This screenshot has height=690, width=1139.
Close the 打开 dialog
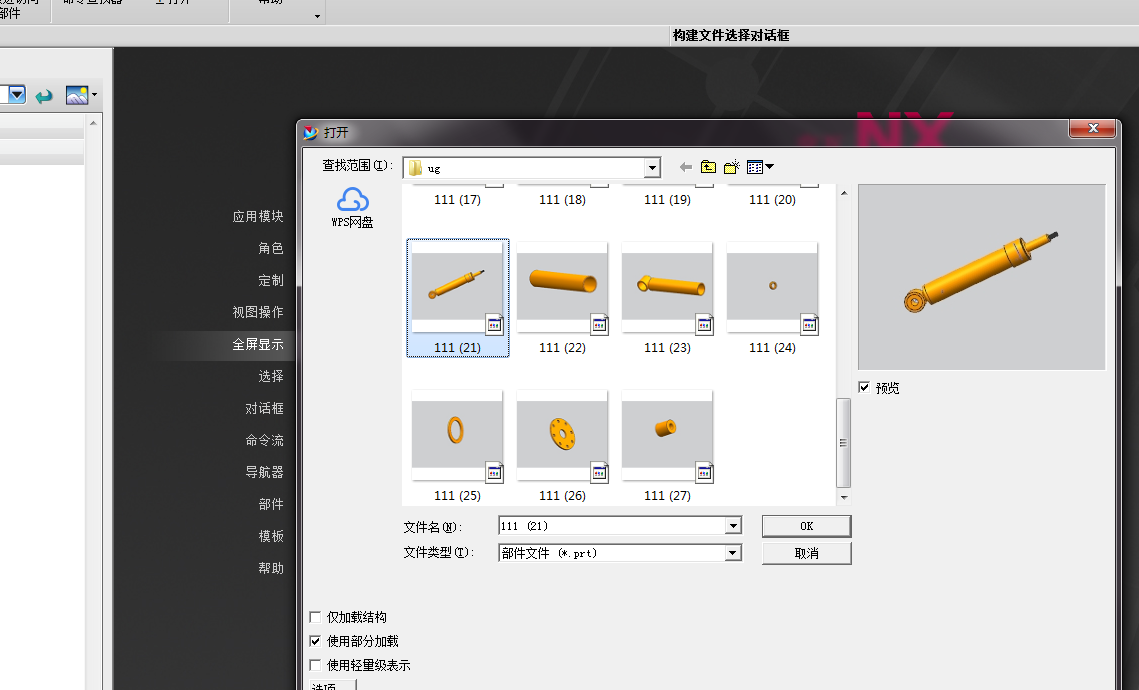click(x=1093, y=128)
